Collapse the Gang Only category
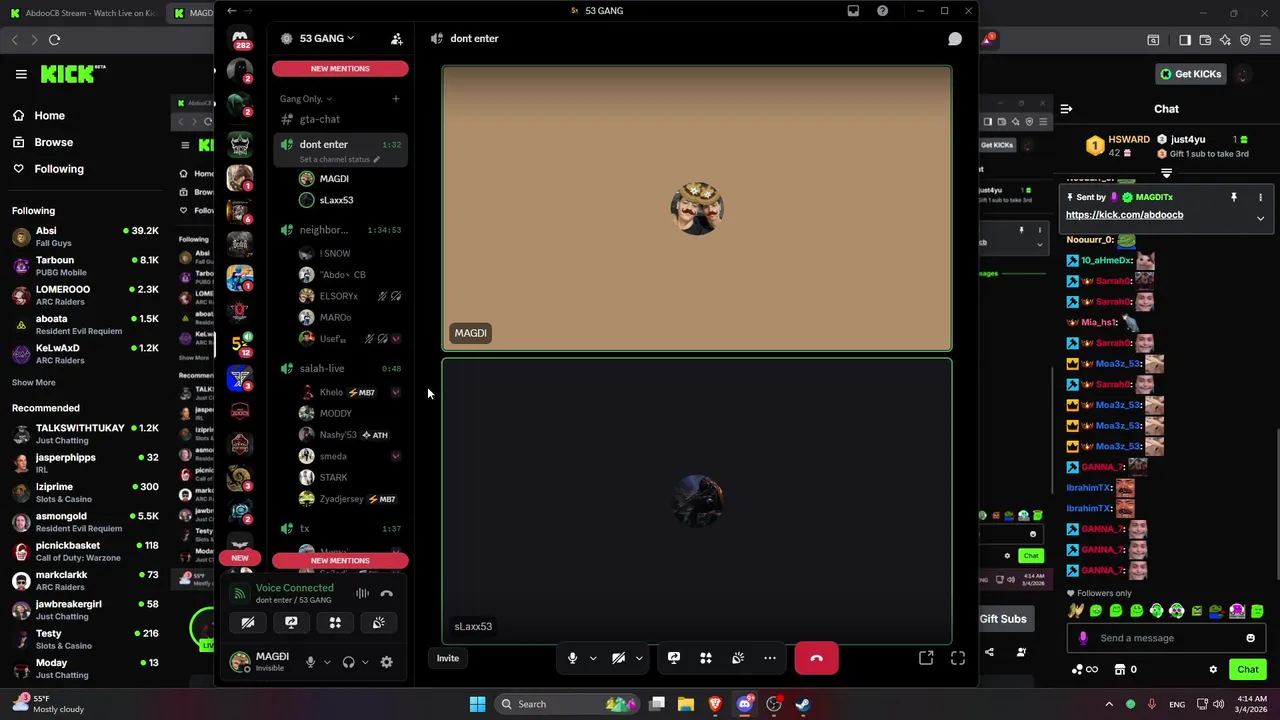The width and height of the screenshot is (1280, 720). tap(305, 99)
